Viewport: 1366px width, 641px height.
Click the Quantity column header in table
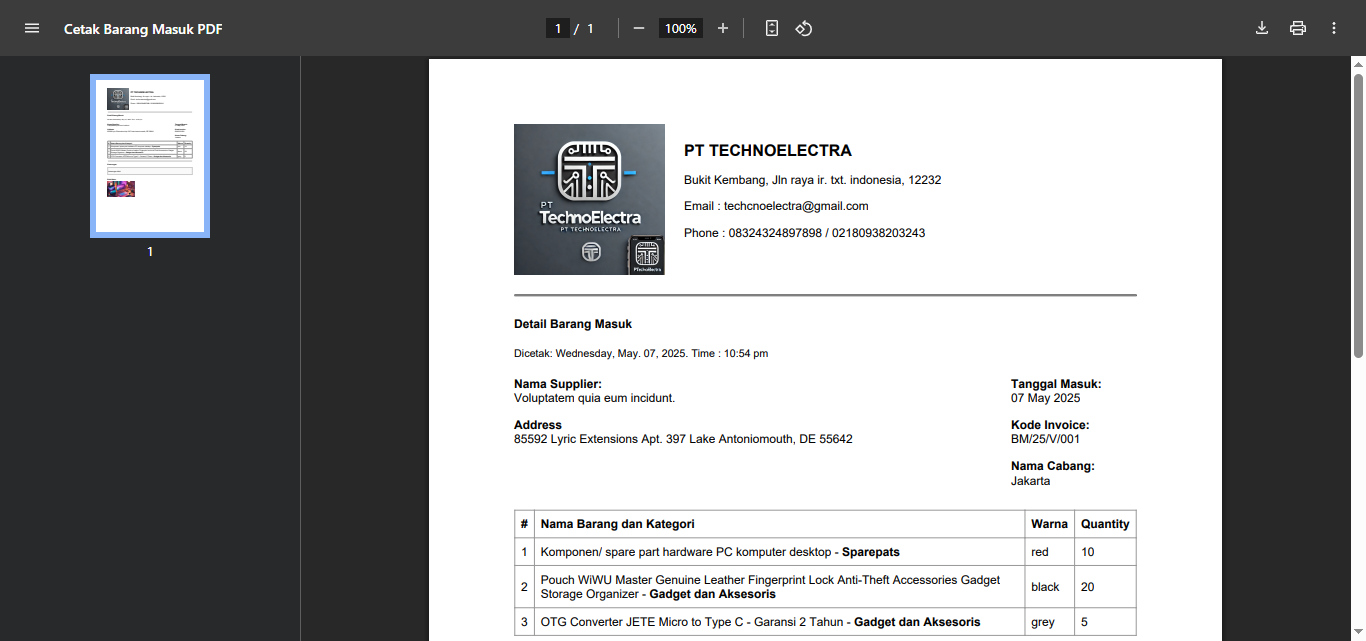pyautogui.click(x=1105, y=524)
